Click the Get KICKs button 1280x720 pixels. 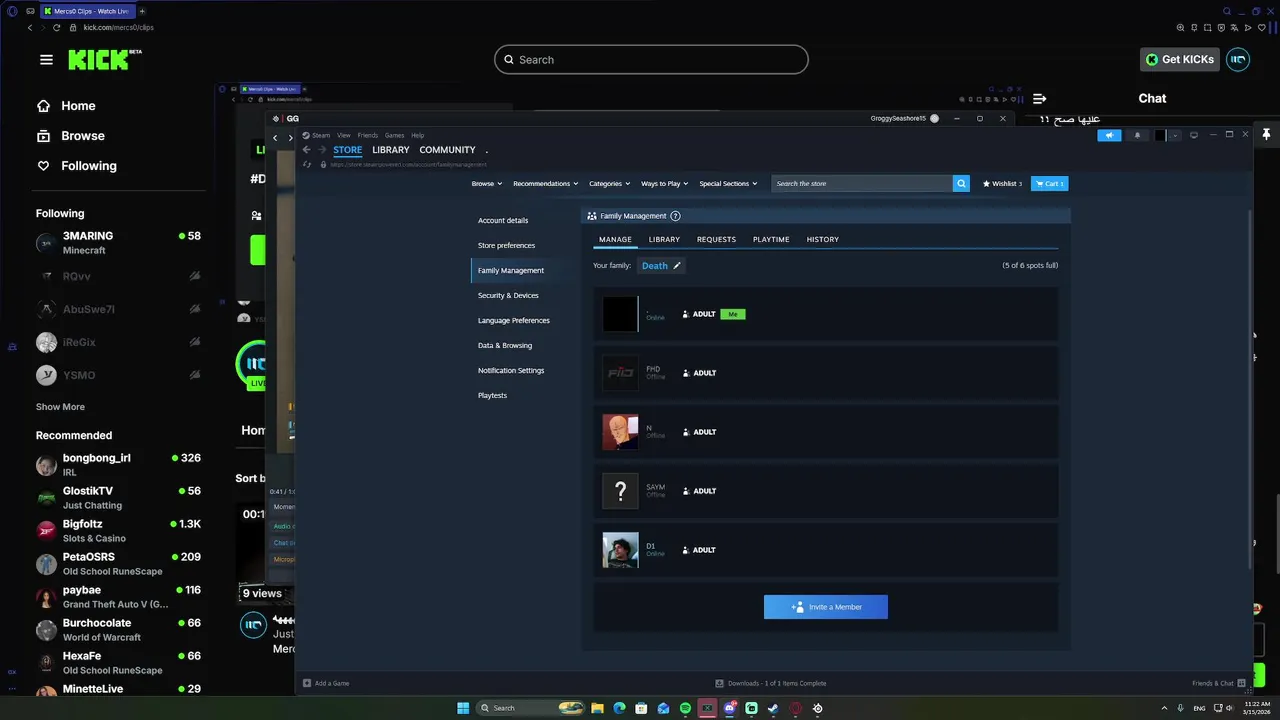point(1180,60)
